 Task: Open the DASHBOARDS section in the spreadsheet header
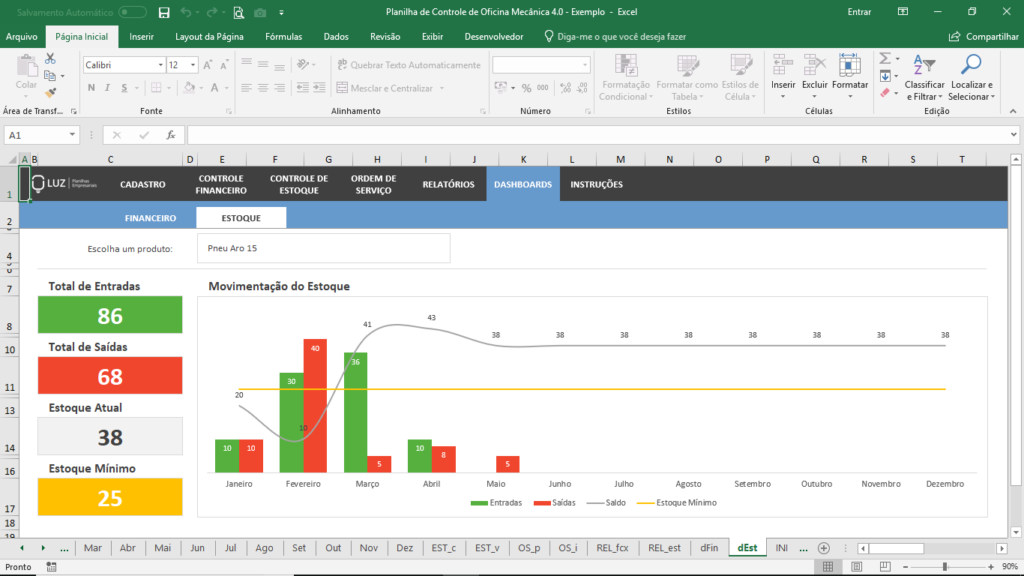522,184
